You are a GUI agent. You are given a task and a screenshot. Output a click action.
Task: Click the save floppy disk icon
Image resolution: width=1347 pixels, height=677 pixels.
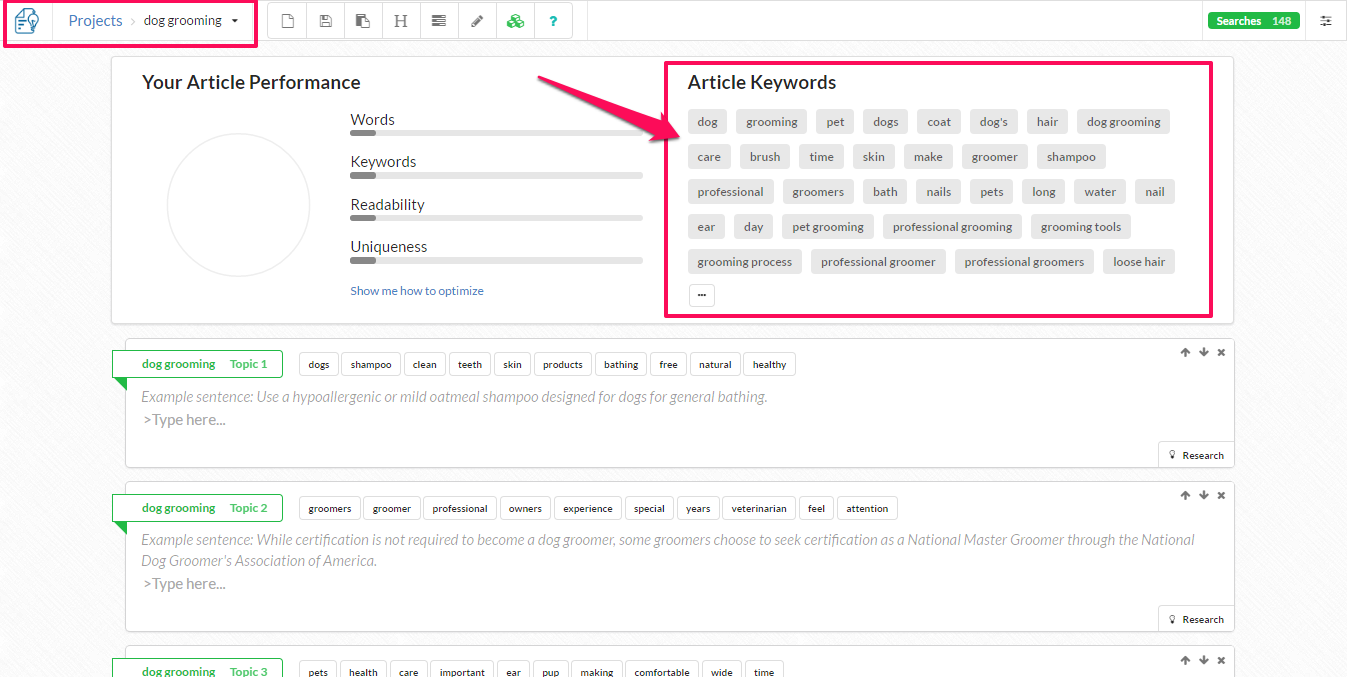tap(326, 21)
